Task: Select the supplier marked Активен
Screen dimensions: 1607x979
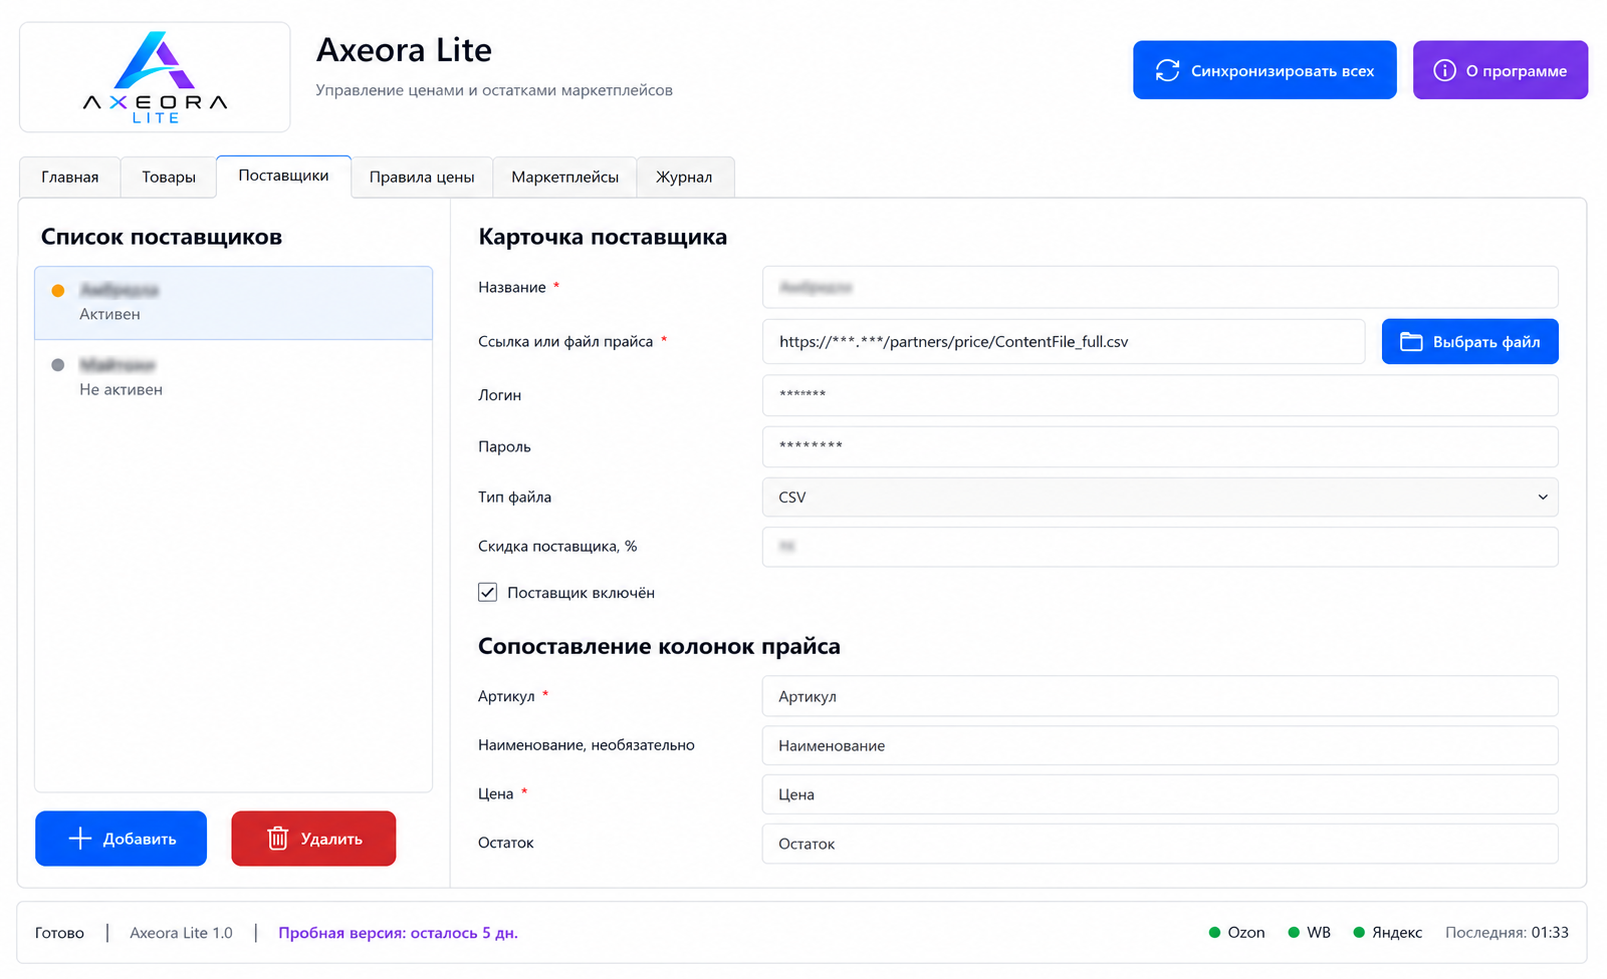Action: (234, 303)
